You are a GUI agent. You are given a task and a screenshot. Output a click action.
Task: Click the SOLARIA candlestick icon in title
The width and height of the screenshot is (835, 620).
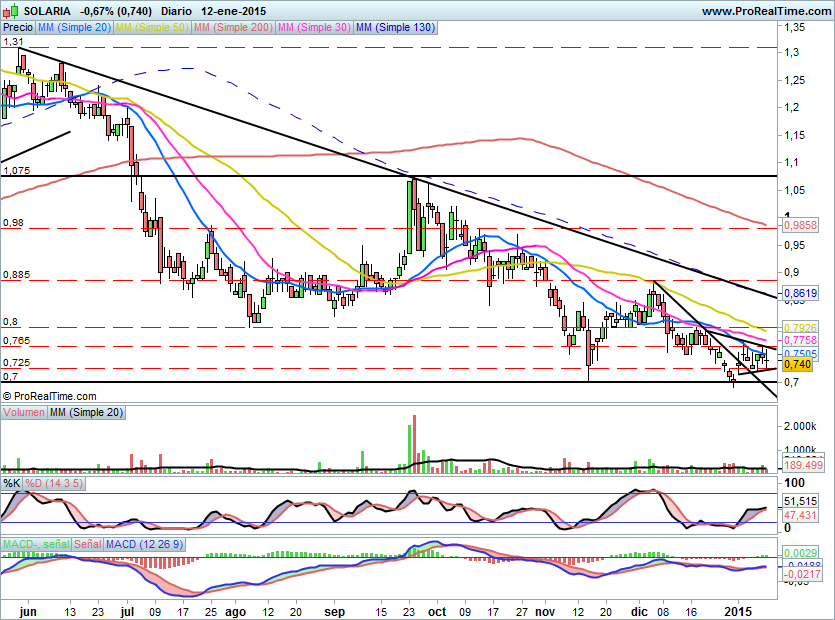[x=11, y=11]
